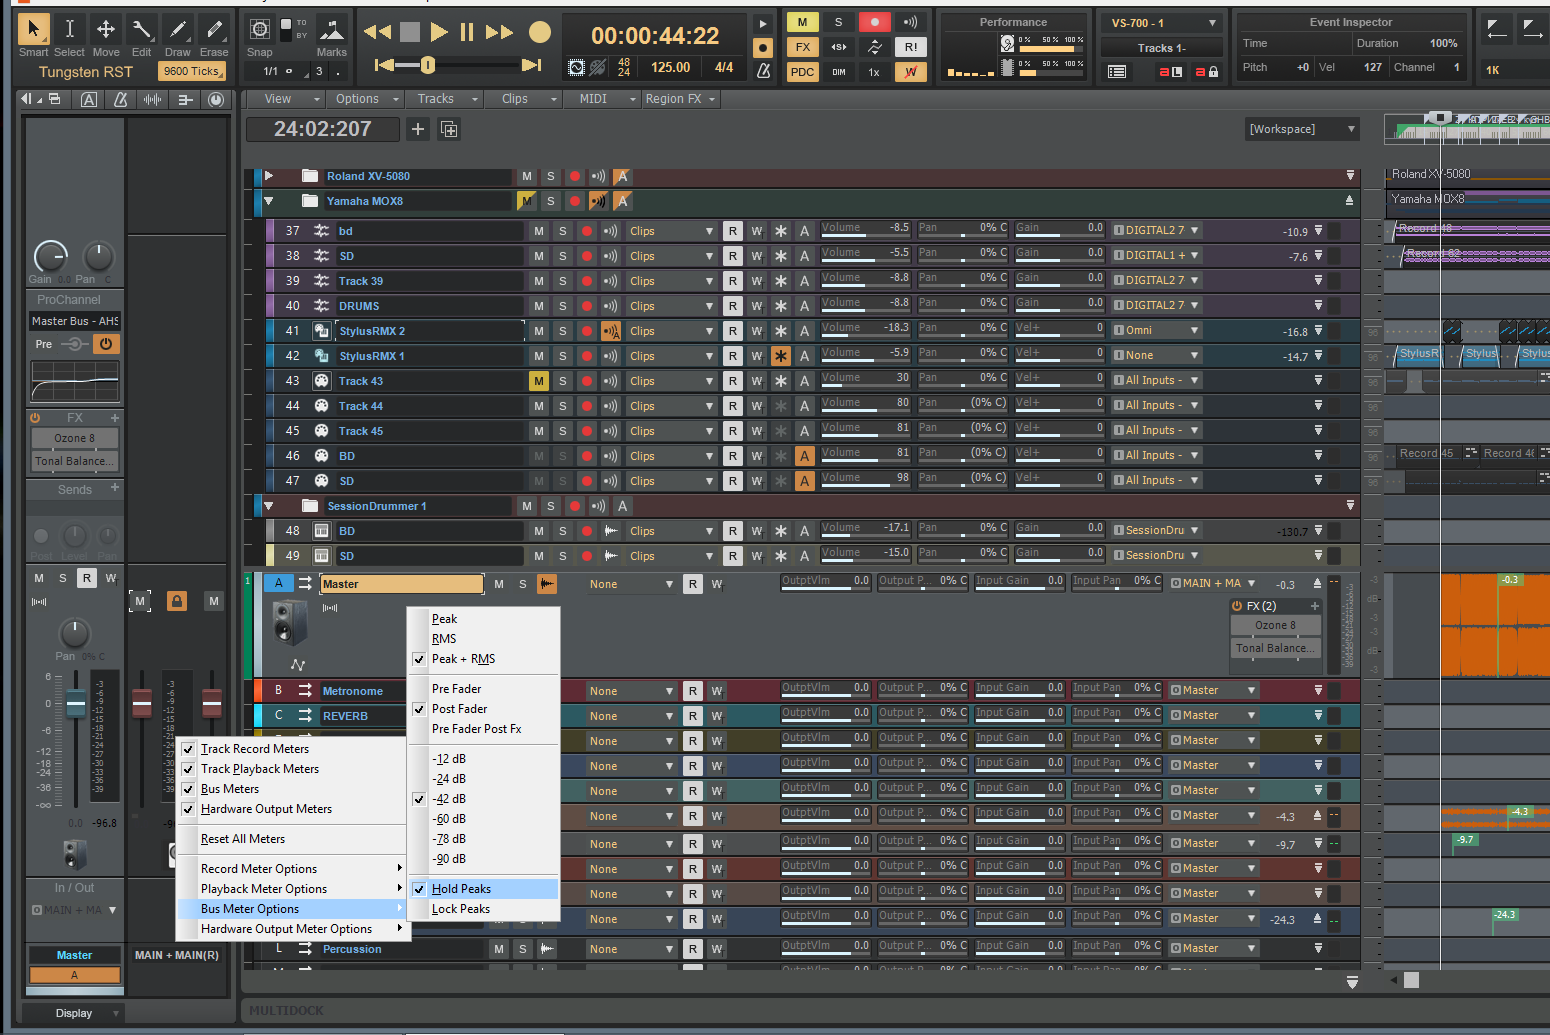Click the 24:02:207 now time field
The image size is (1550, 1035).
pyautogui.click(x=322, y=129)
